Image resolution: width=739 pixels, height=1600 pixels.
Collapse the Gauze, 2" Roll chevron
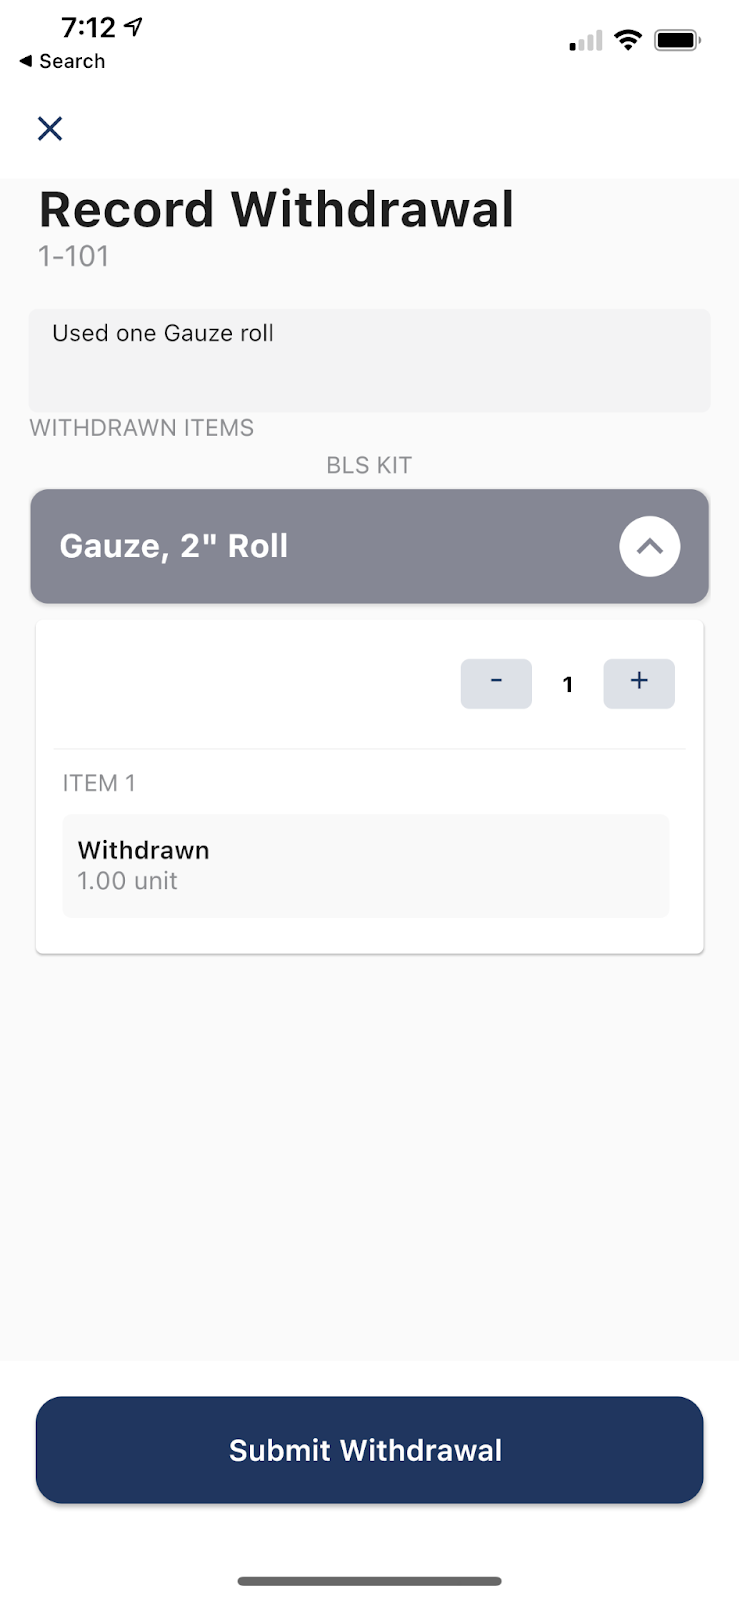(649, 546)
